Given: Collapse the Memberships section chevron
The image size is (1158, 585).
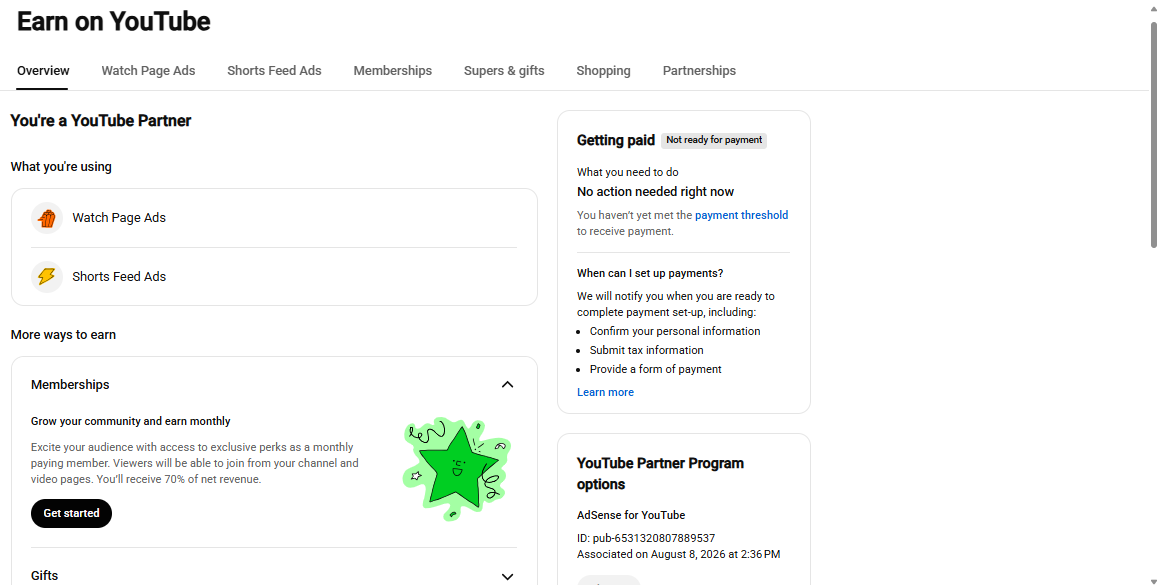Looking at the screenshot, I should (507, 384).
